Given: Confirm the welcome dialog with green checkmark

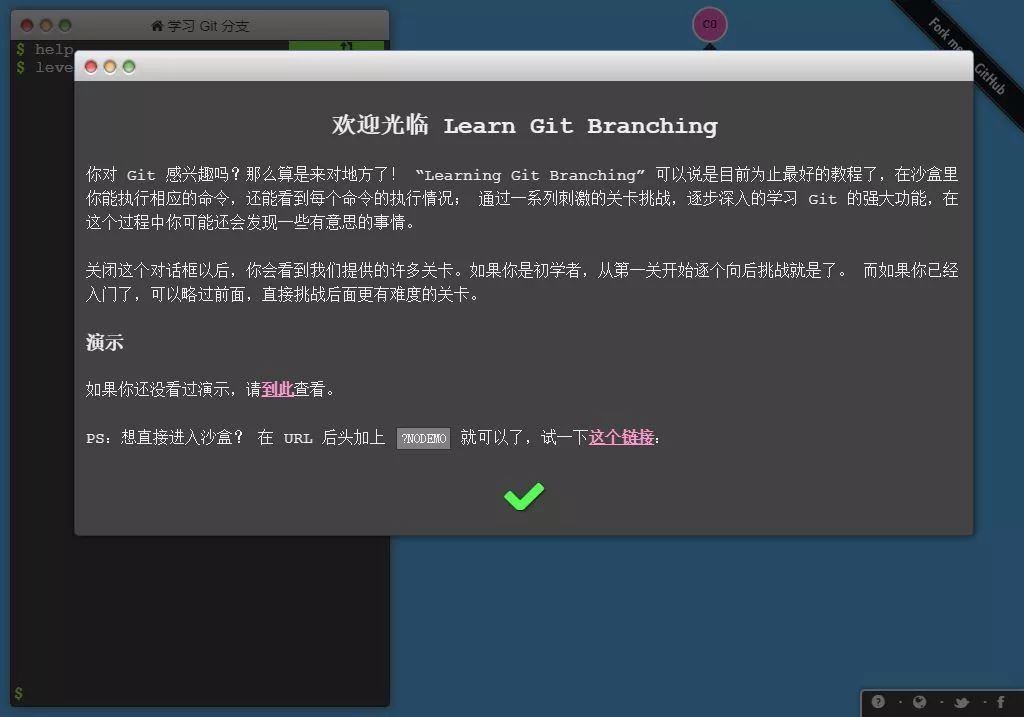Looking at the screenshot, I should (x=524, y=497).
